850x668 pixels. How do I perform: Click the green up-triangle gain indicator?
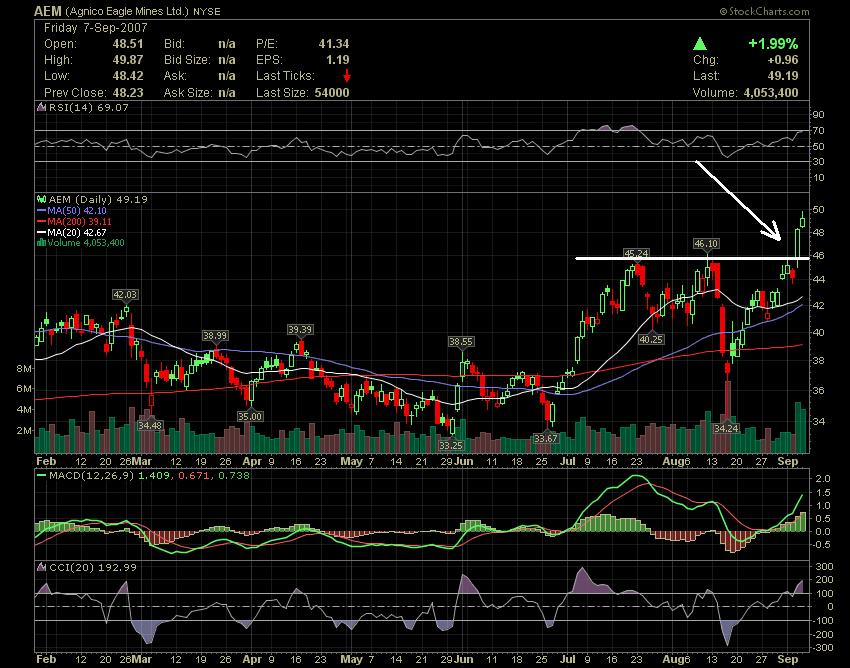700,44
